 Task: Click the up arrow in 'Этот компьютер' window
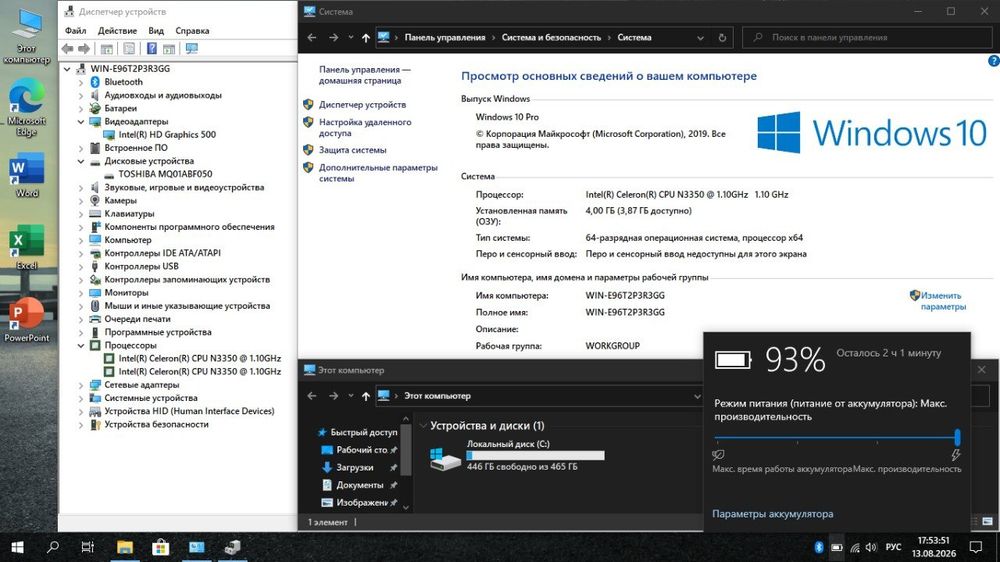pos(365,396)
